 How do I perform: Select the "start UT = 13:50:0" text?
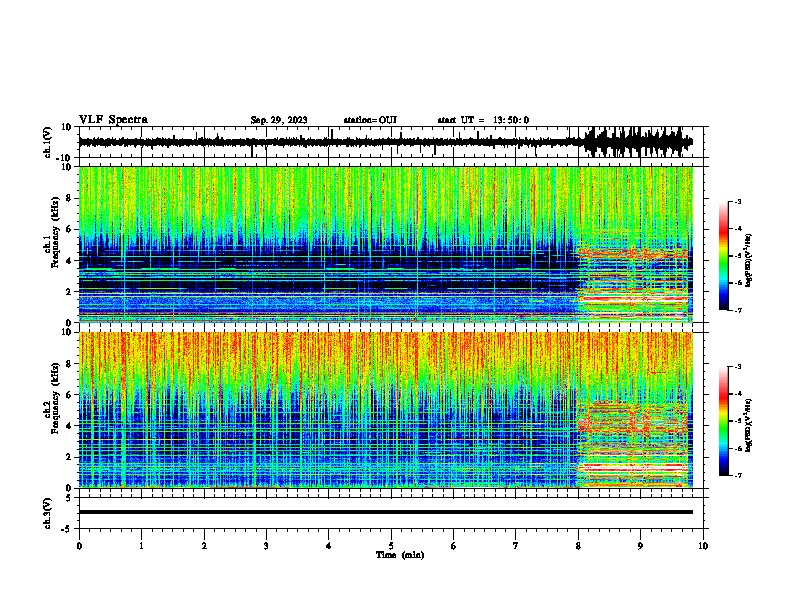483,120
